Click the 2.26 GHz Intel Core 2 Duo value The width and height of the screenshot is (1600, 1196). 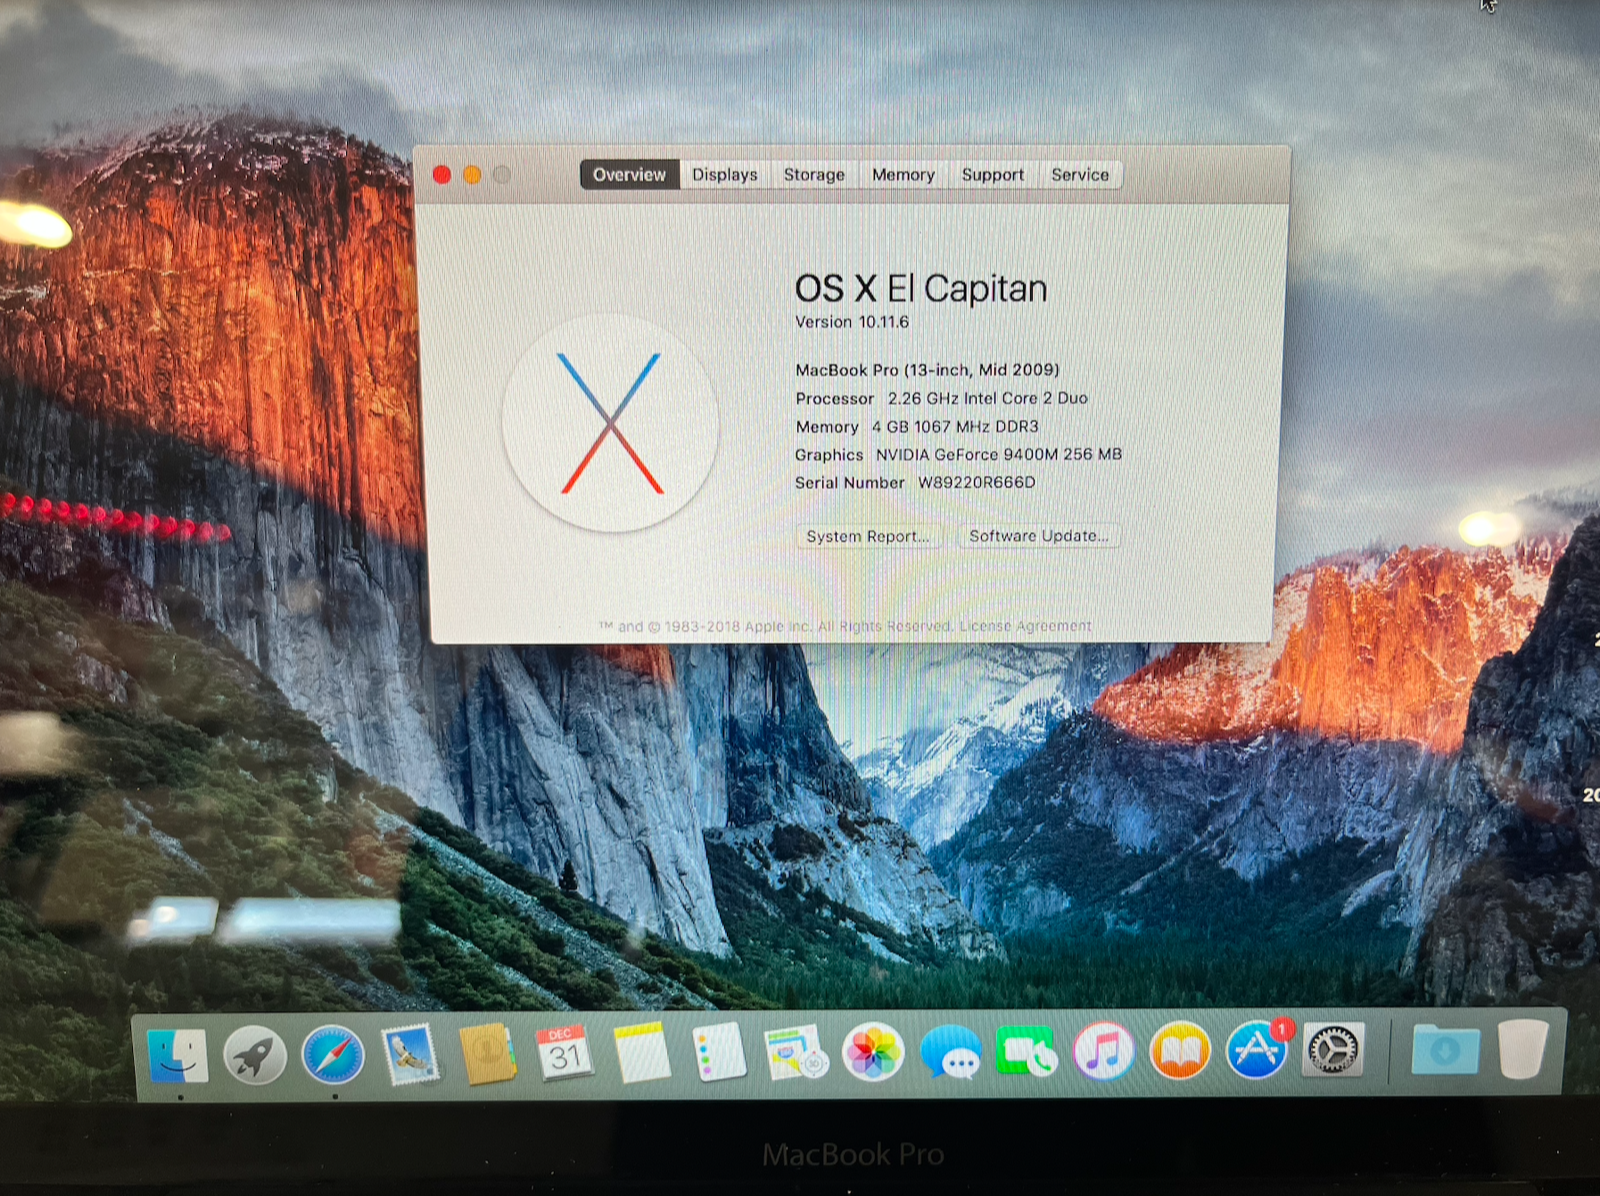coord(988,398)
